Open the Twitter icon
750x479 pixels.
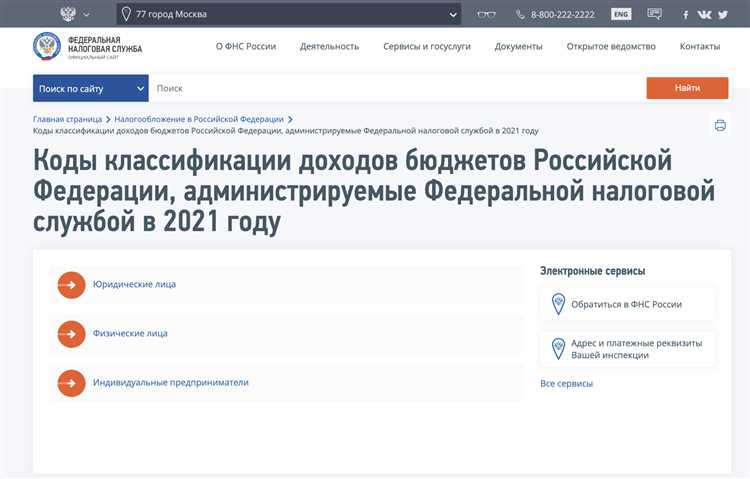point(723,14)
